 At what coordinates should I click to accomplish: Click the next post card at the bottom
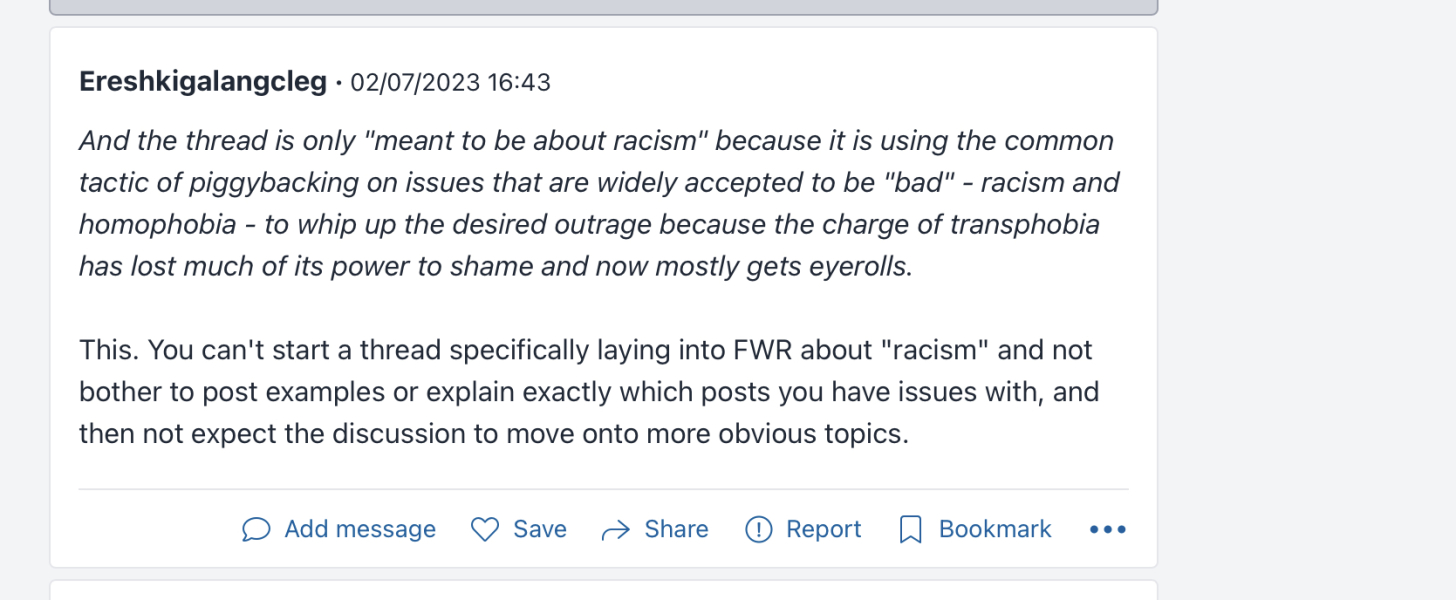pos(603,590)
